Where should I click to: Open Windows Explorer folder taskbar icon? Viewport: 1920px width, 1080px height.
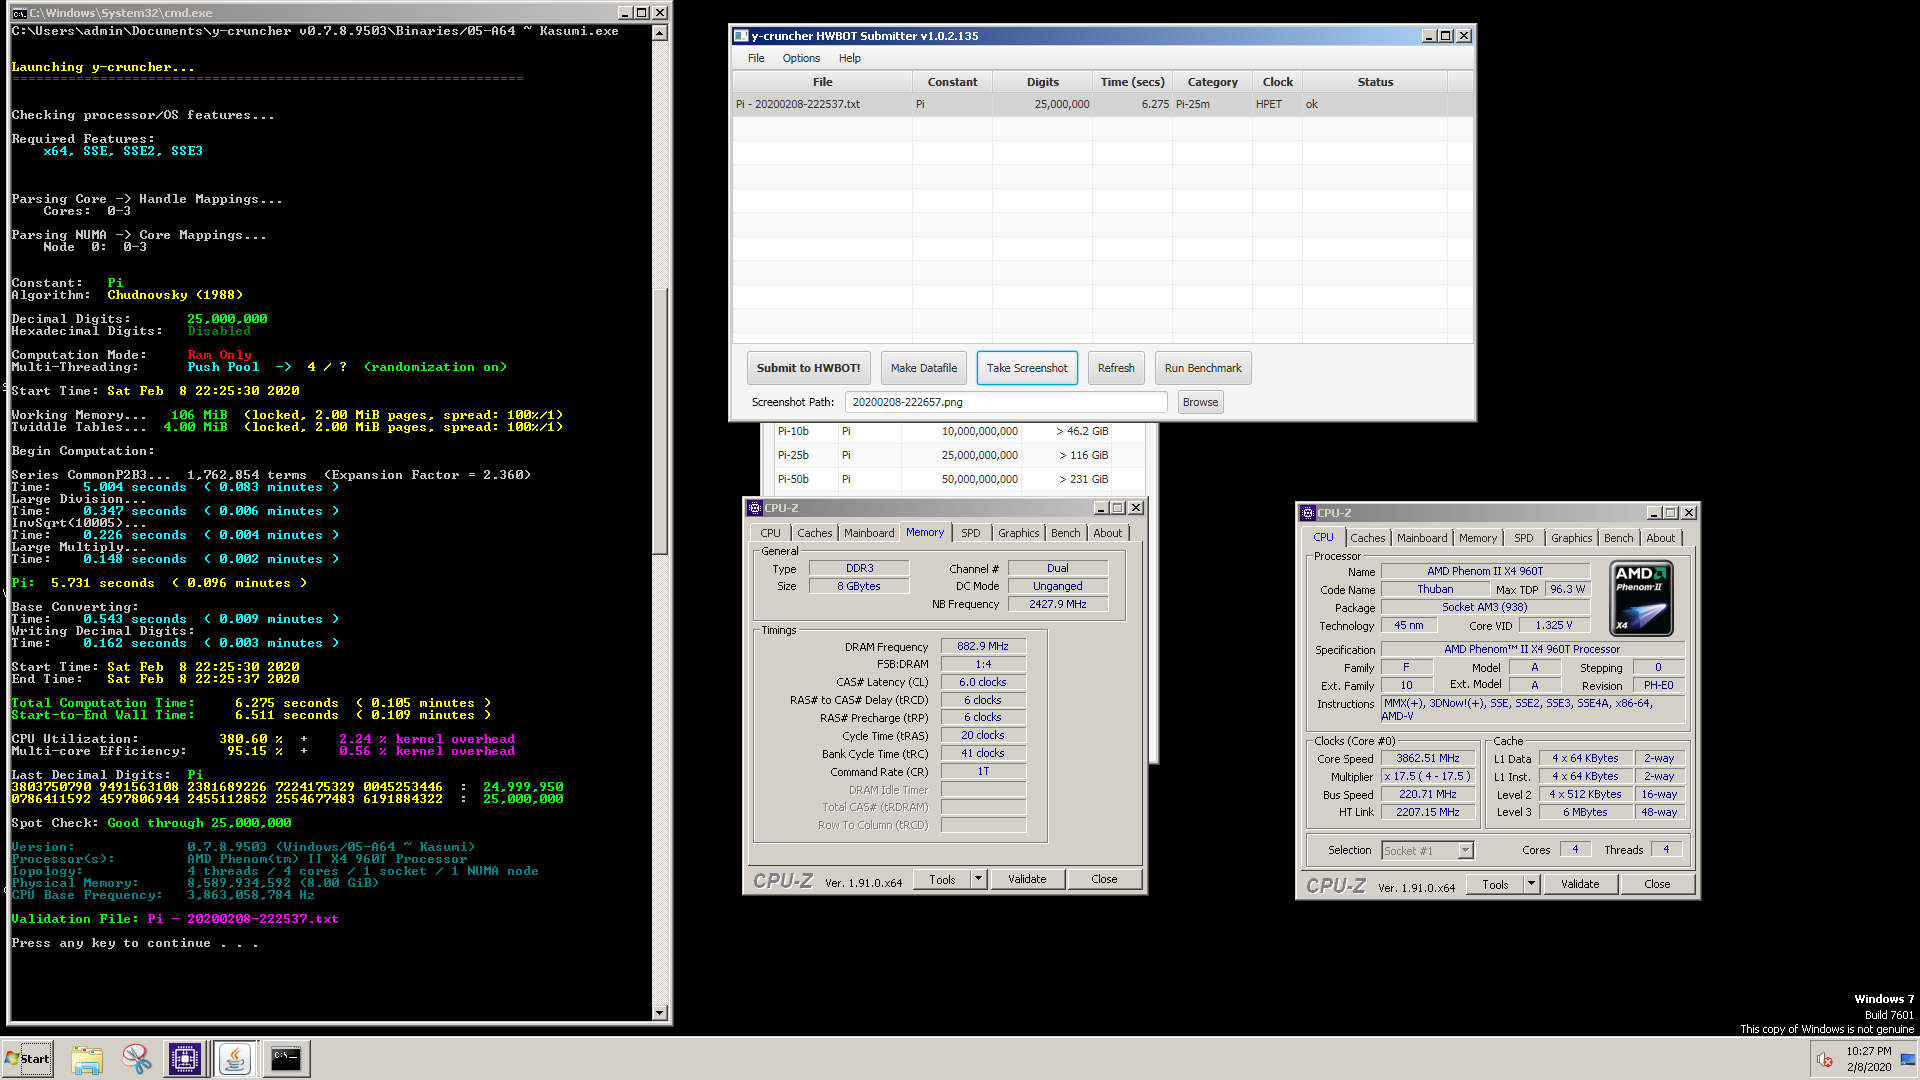point(87,1059)
